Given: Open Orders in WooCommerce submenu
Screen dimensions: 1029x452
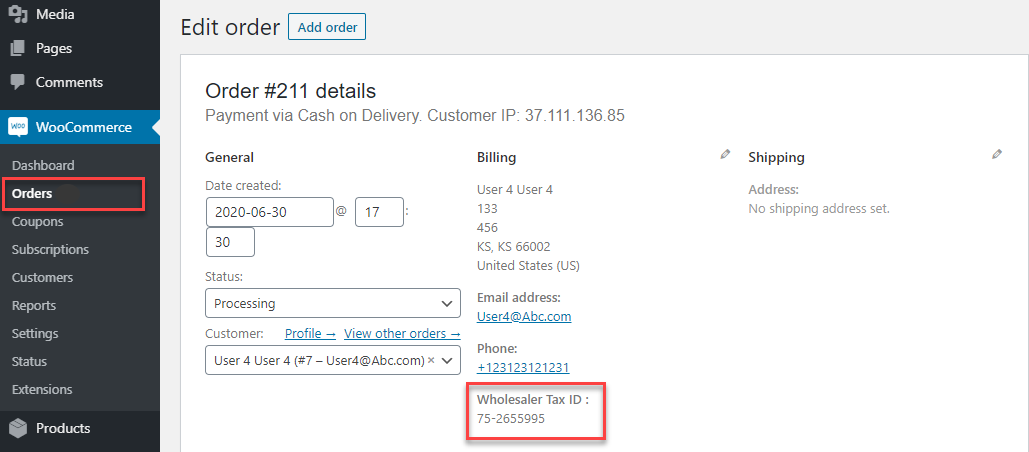Looking at the screenshot, I should pos(32,193).
